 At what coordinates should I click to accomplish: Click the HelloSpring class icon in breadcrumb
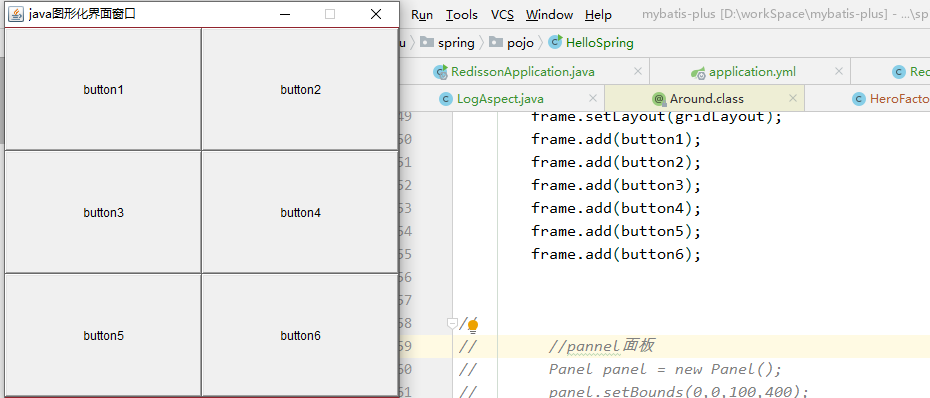(556, 42)
